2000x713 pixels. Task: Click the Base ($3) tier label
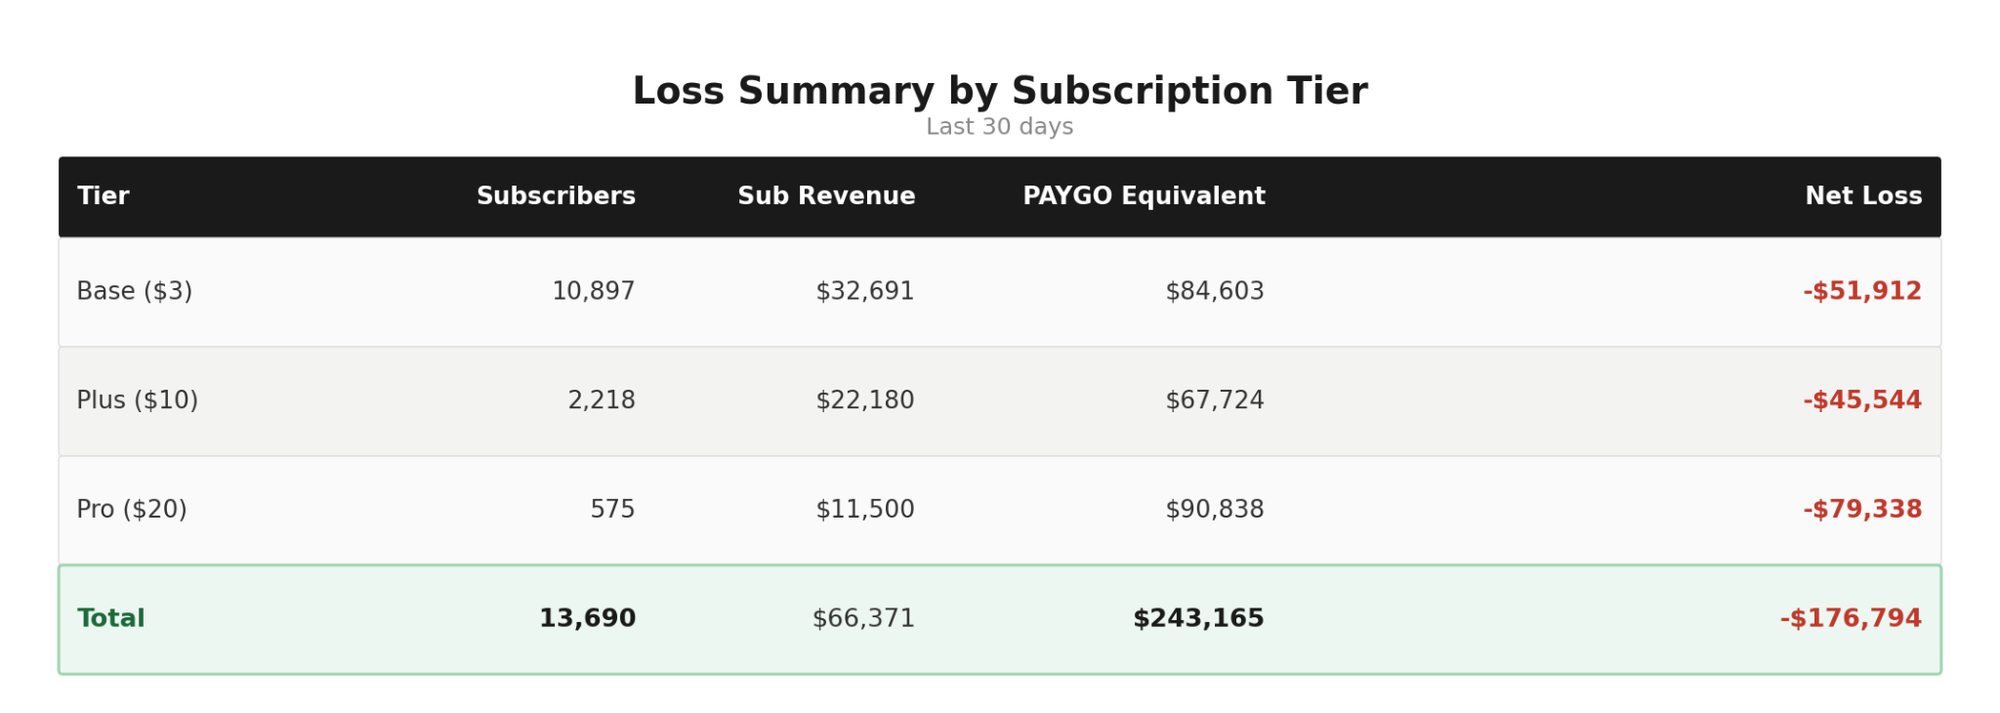click(135, 291)
